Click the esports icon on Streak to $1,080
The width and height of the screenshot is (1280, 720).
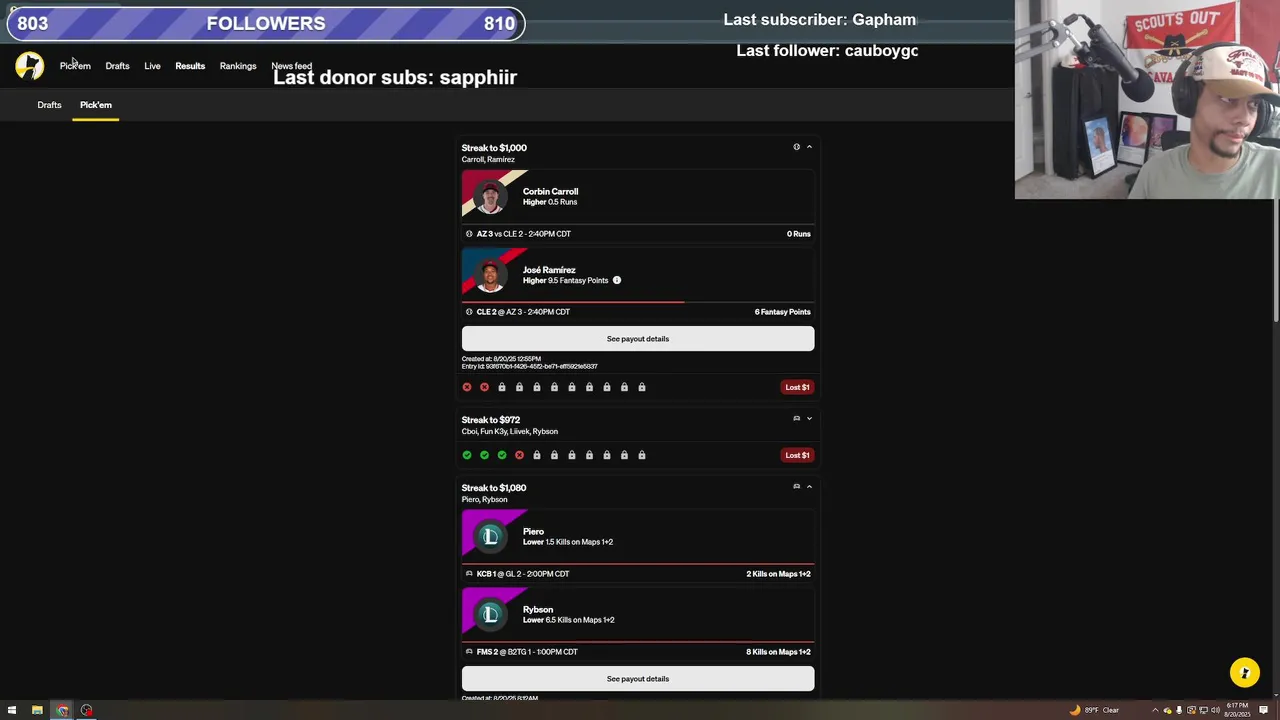pyautogui.click(x=796, y=487)
